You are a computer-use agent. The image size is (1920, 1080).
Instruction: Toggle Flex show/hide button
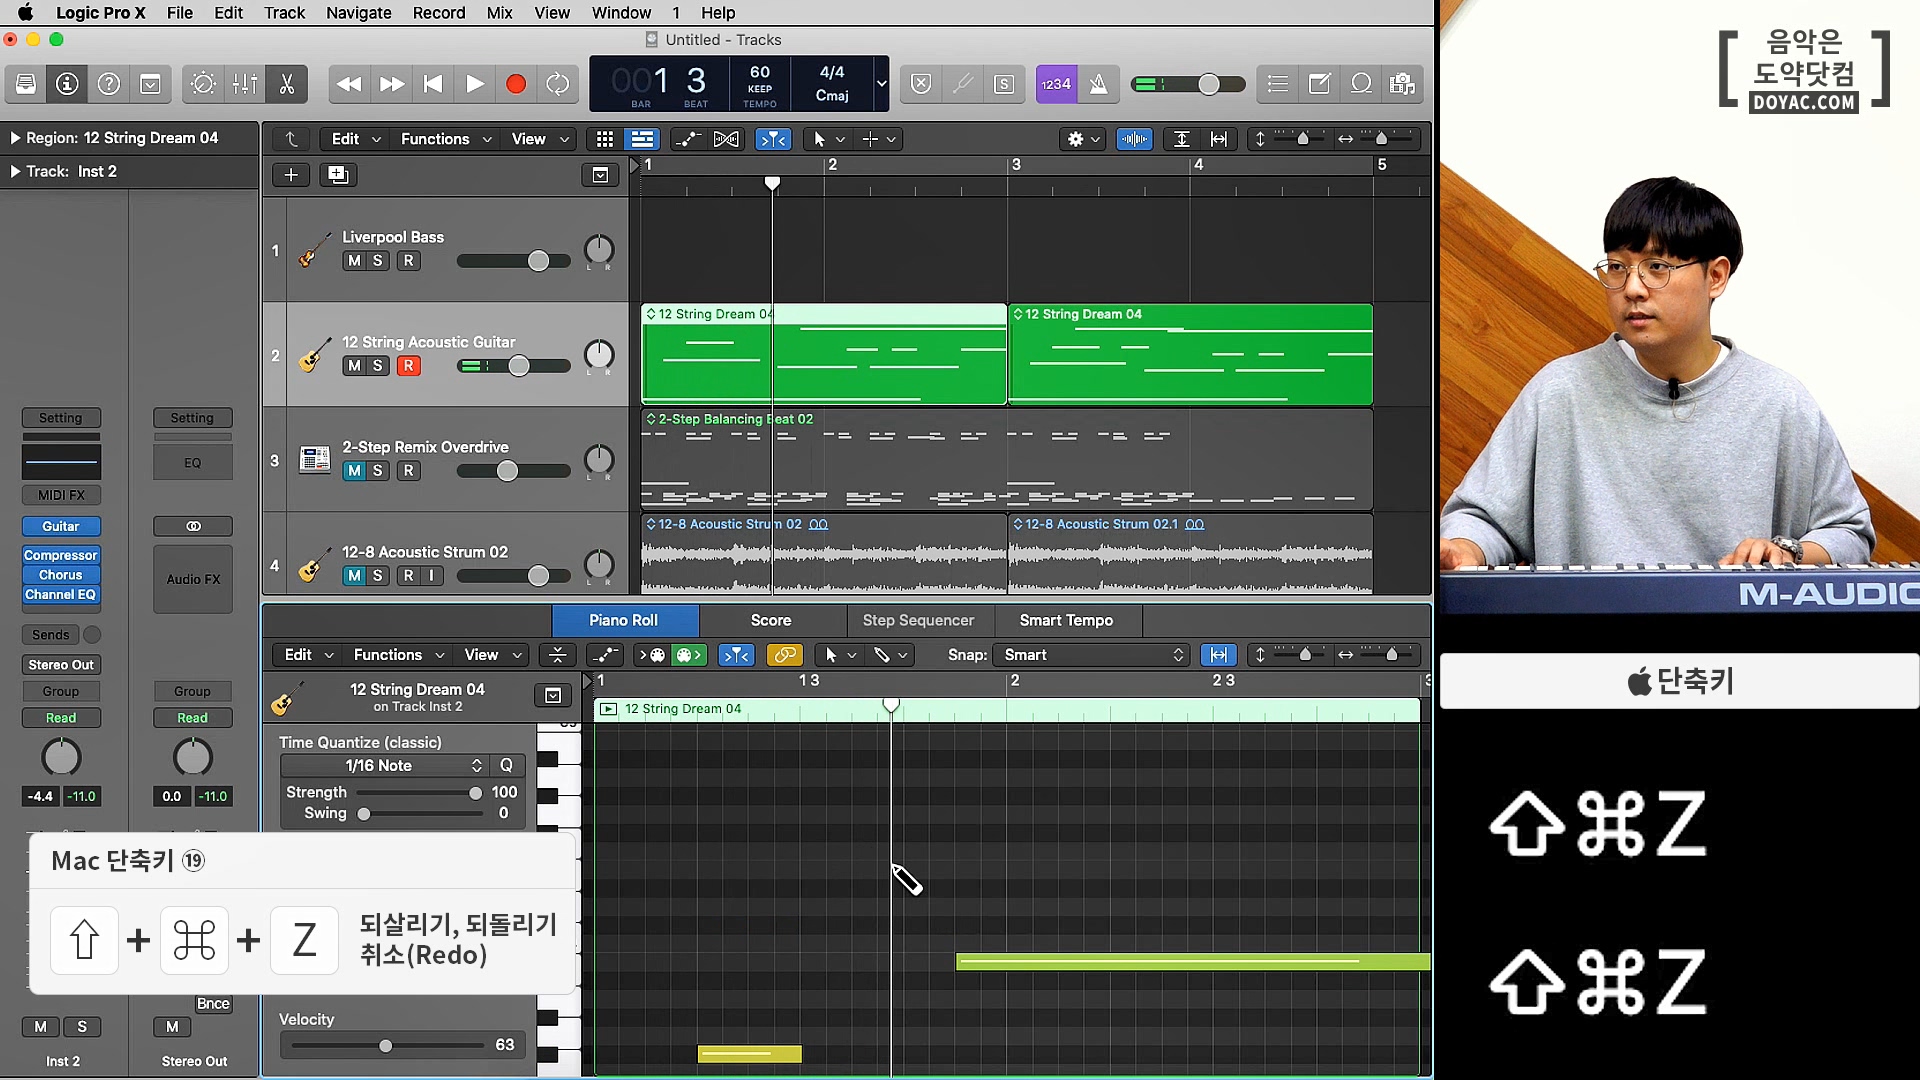click(727, 139)
